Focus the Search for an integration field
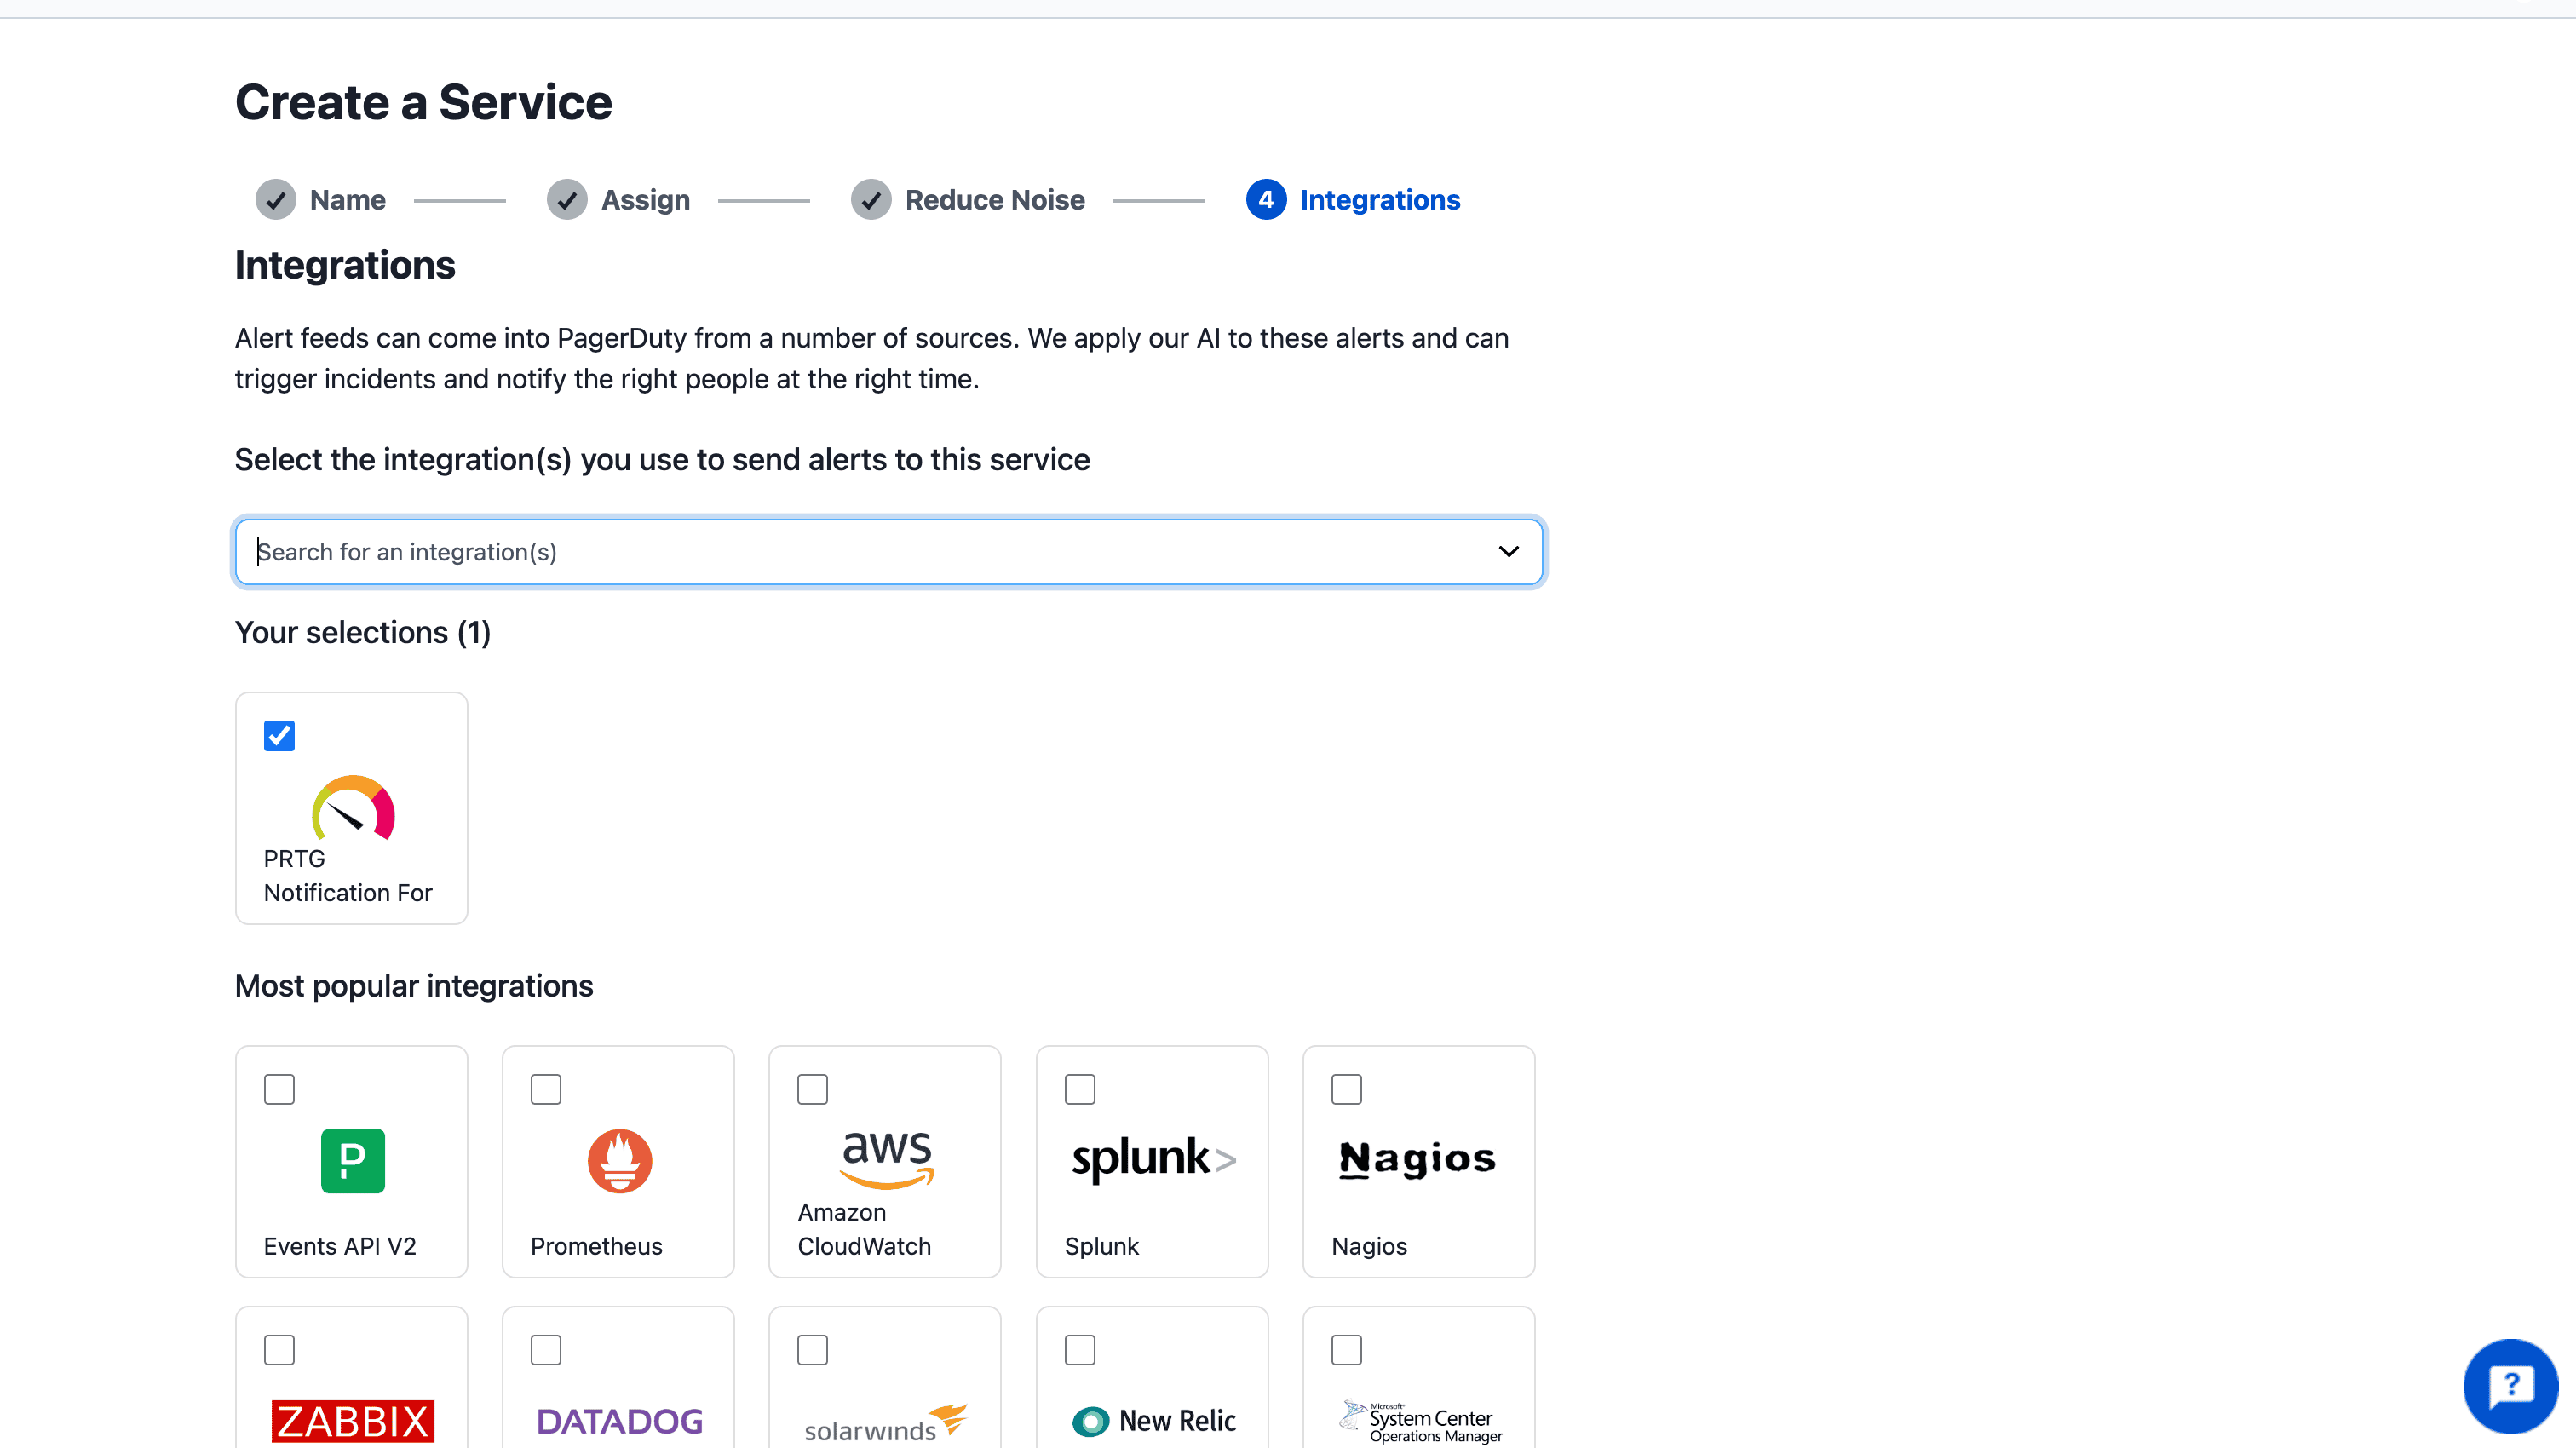2576x1448 pixels. [x=860, y=552]
